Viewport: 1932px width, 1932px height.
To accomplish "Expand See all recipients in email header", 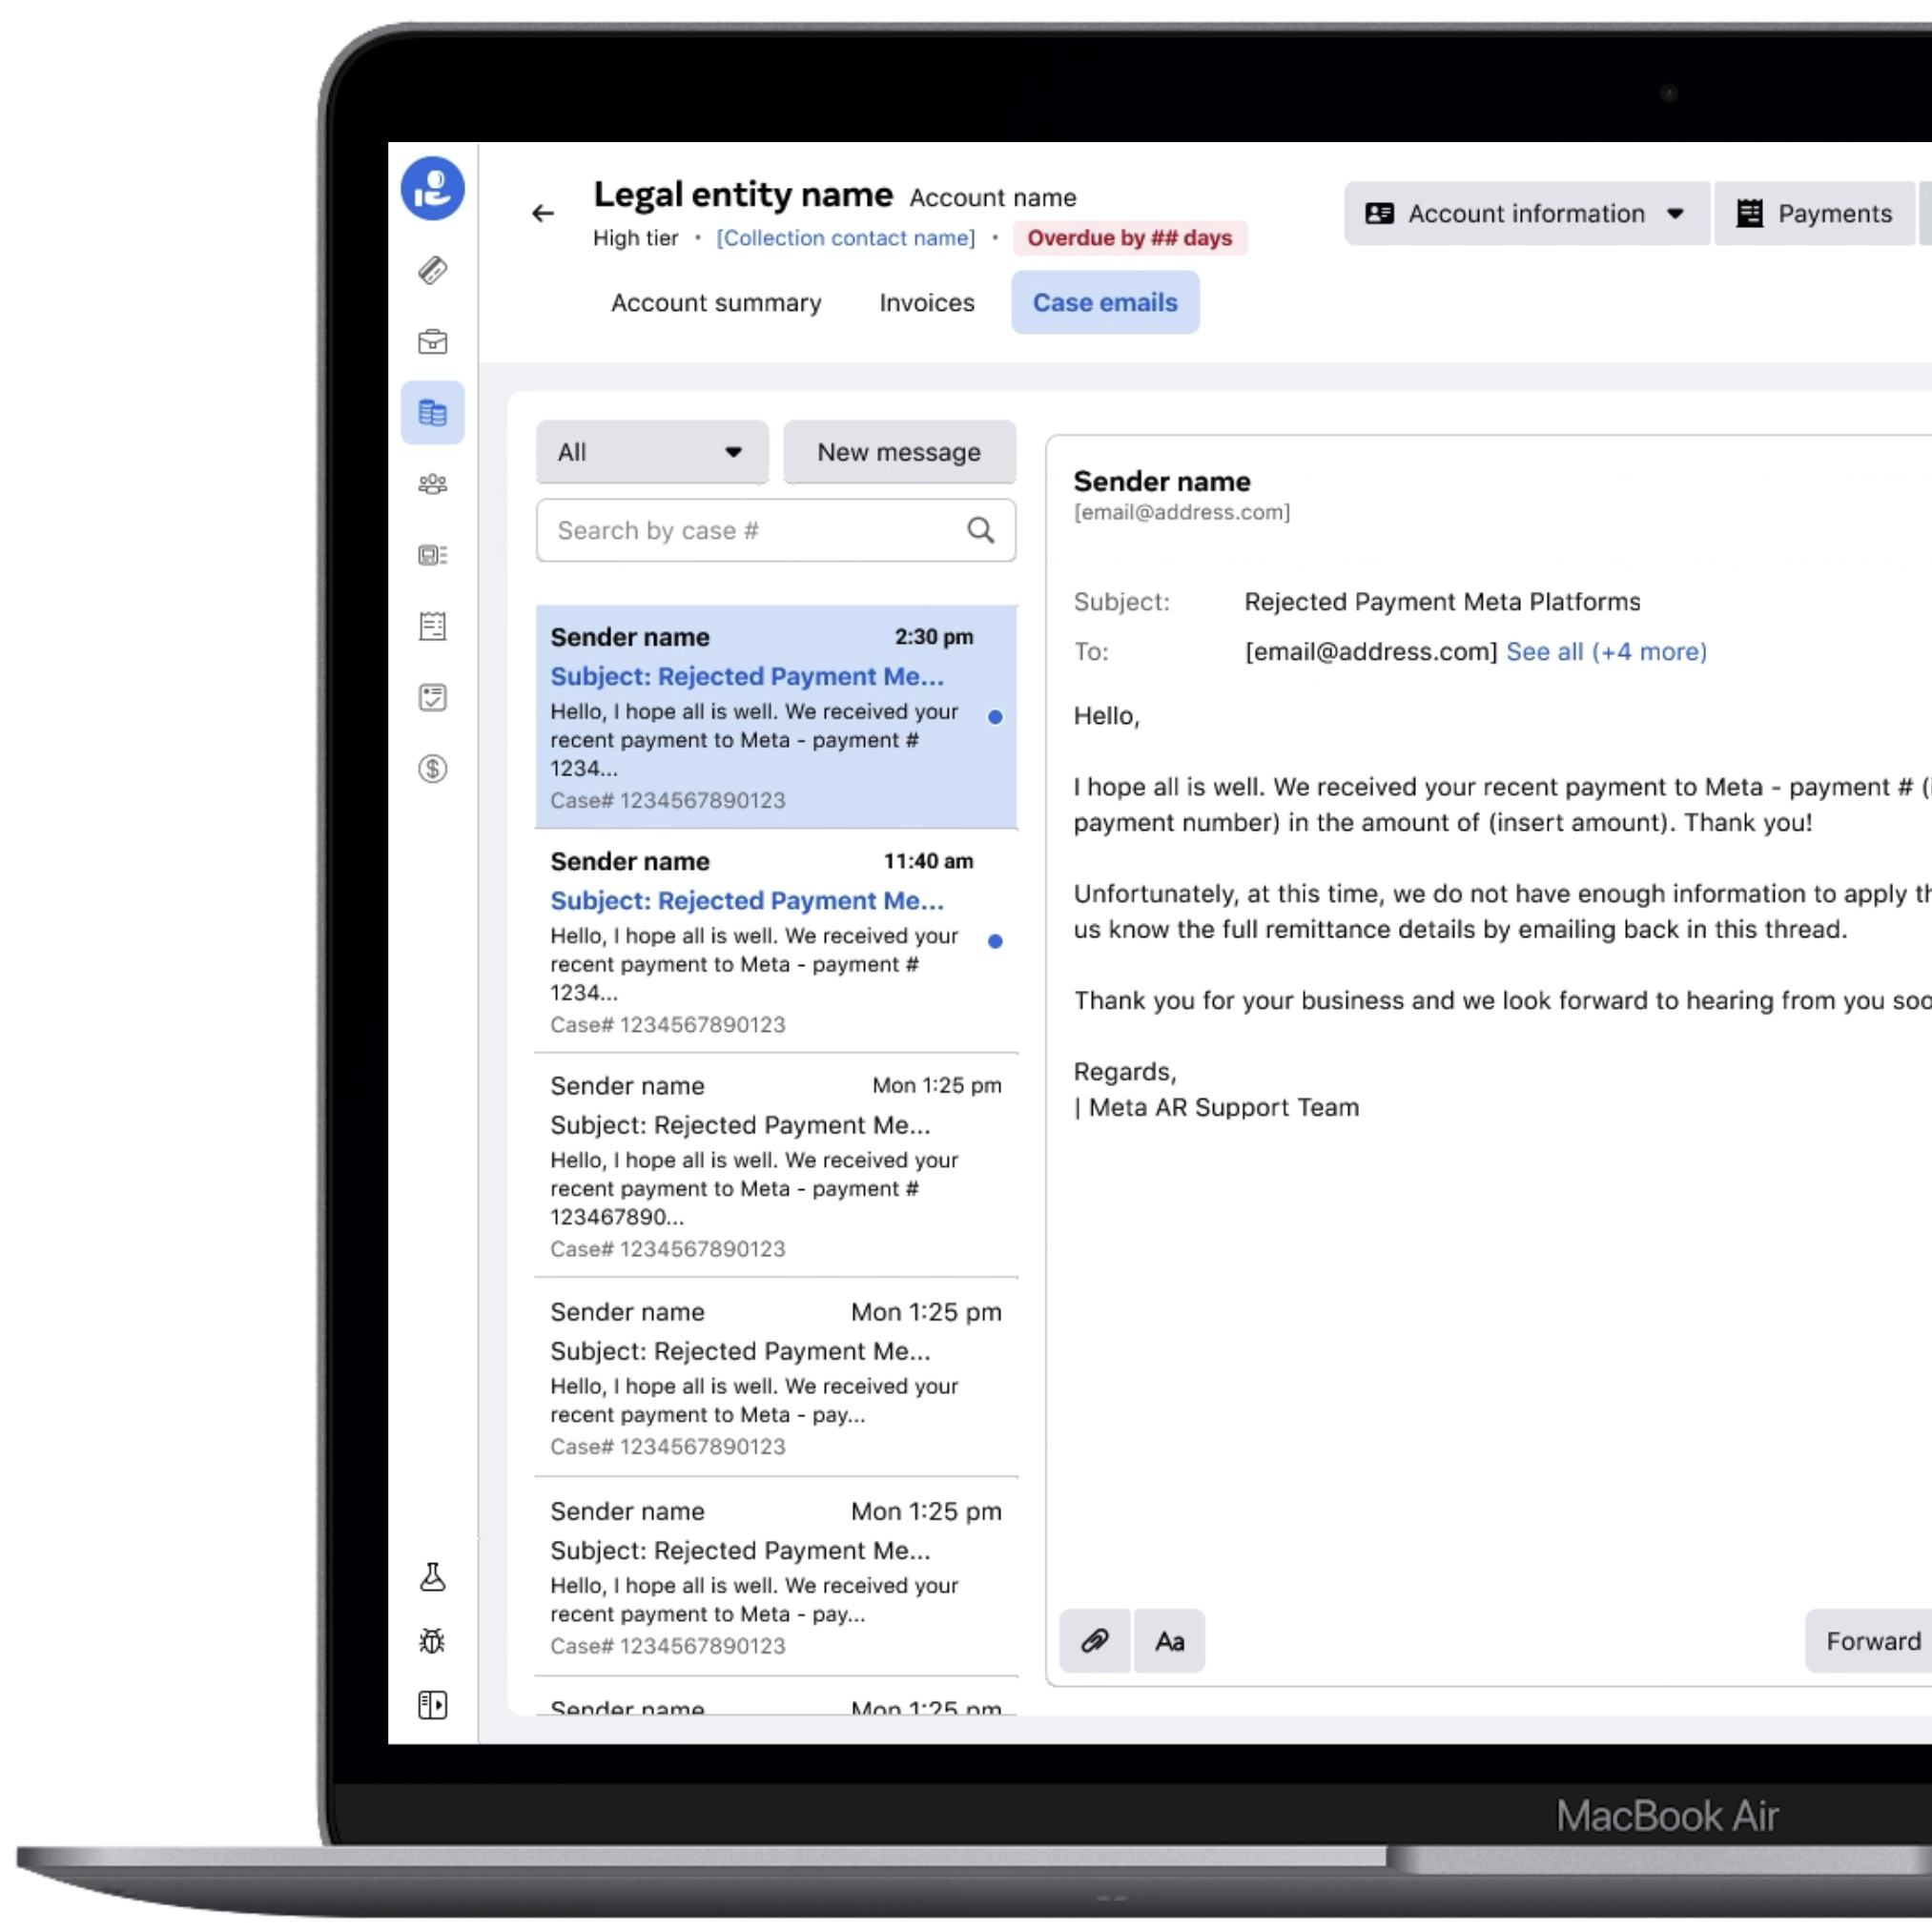I will point(1606,651).
